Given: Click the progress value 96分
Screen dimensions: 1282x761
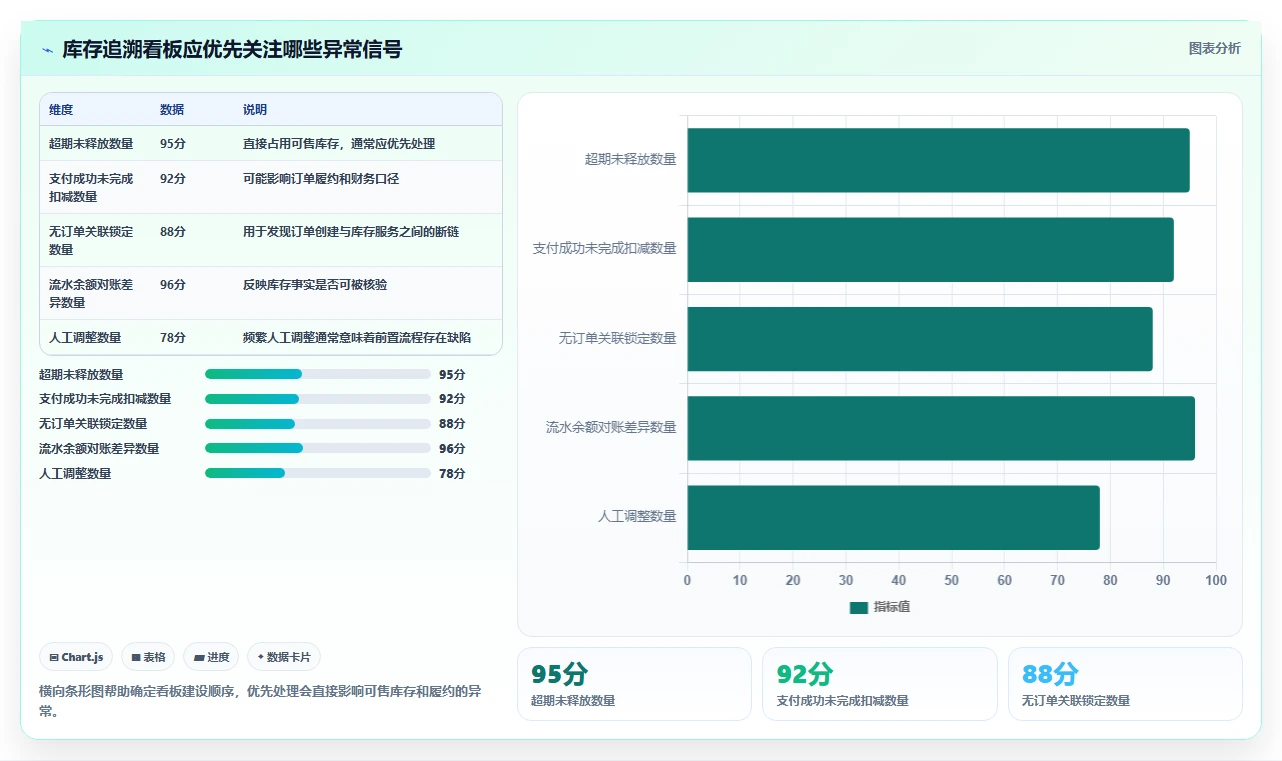Looking at the screenshot, I should 452,449.
